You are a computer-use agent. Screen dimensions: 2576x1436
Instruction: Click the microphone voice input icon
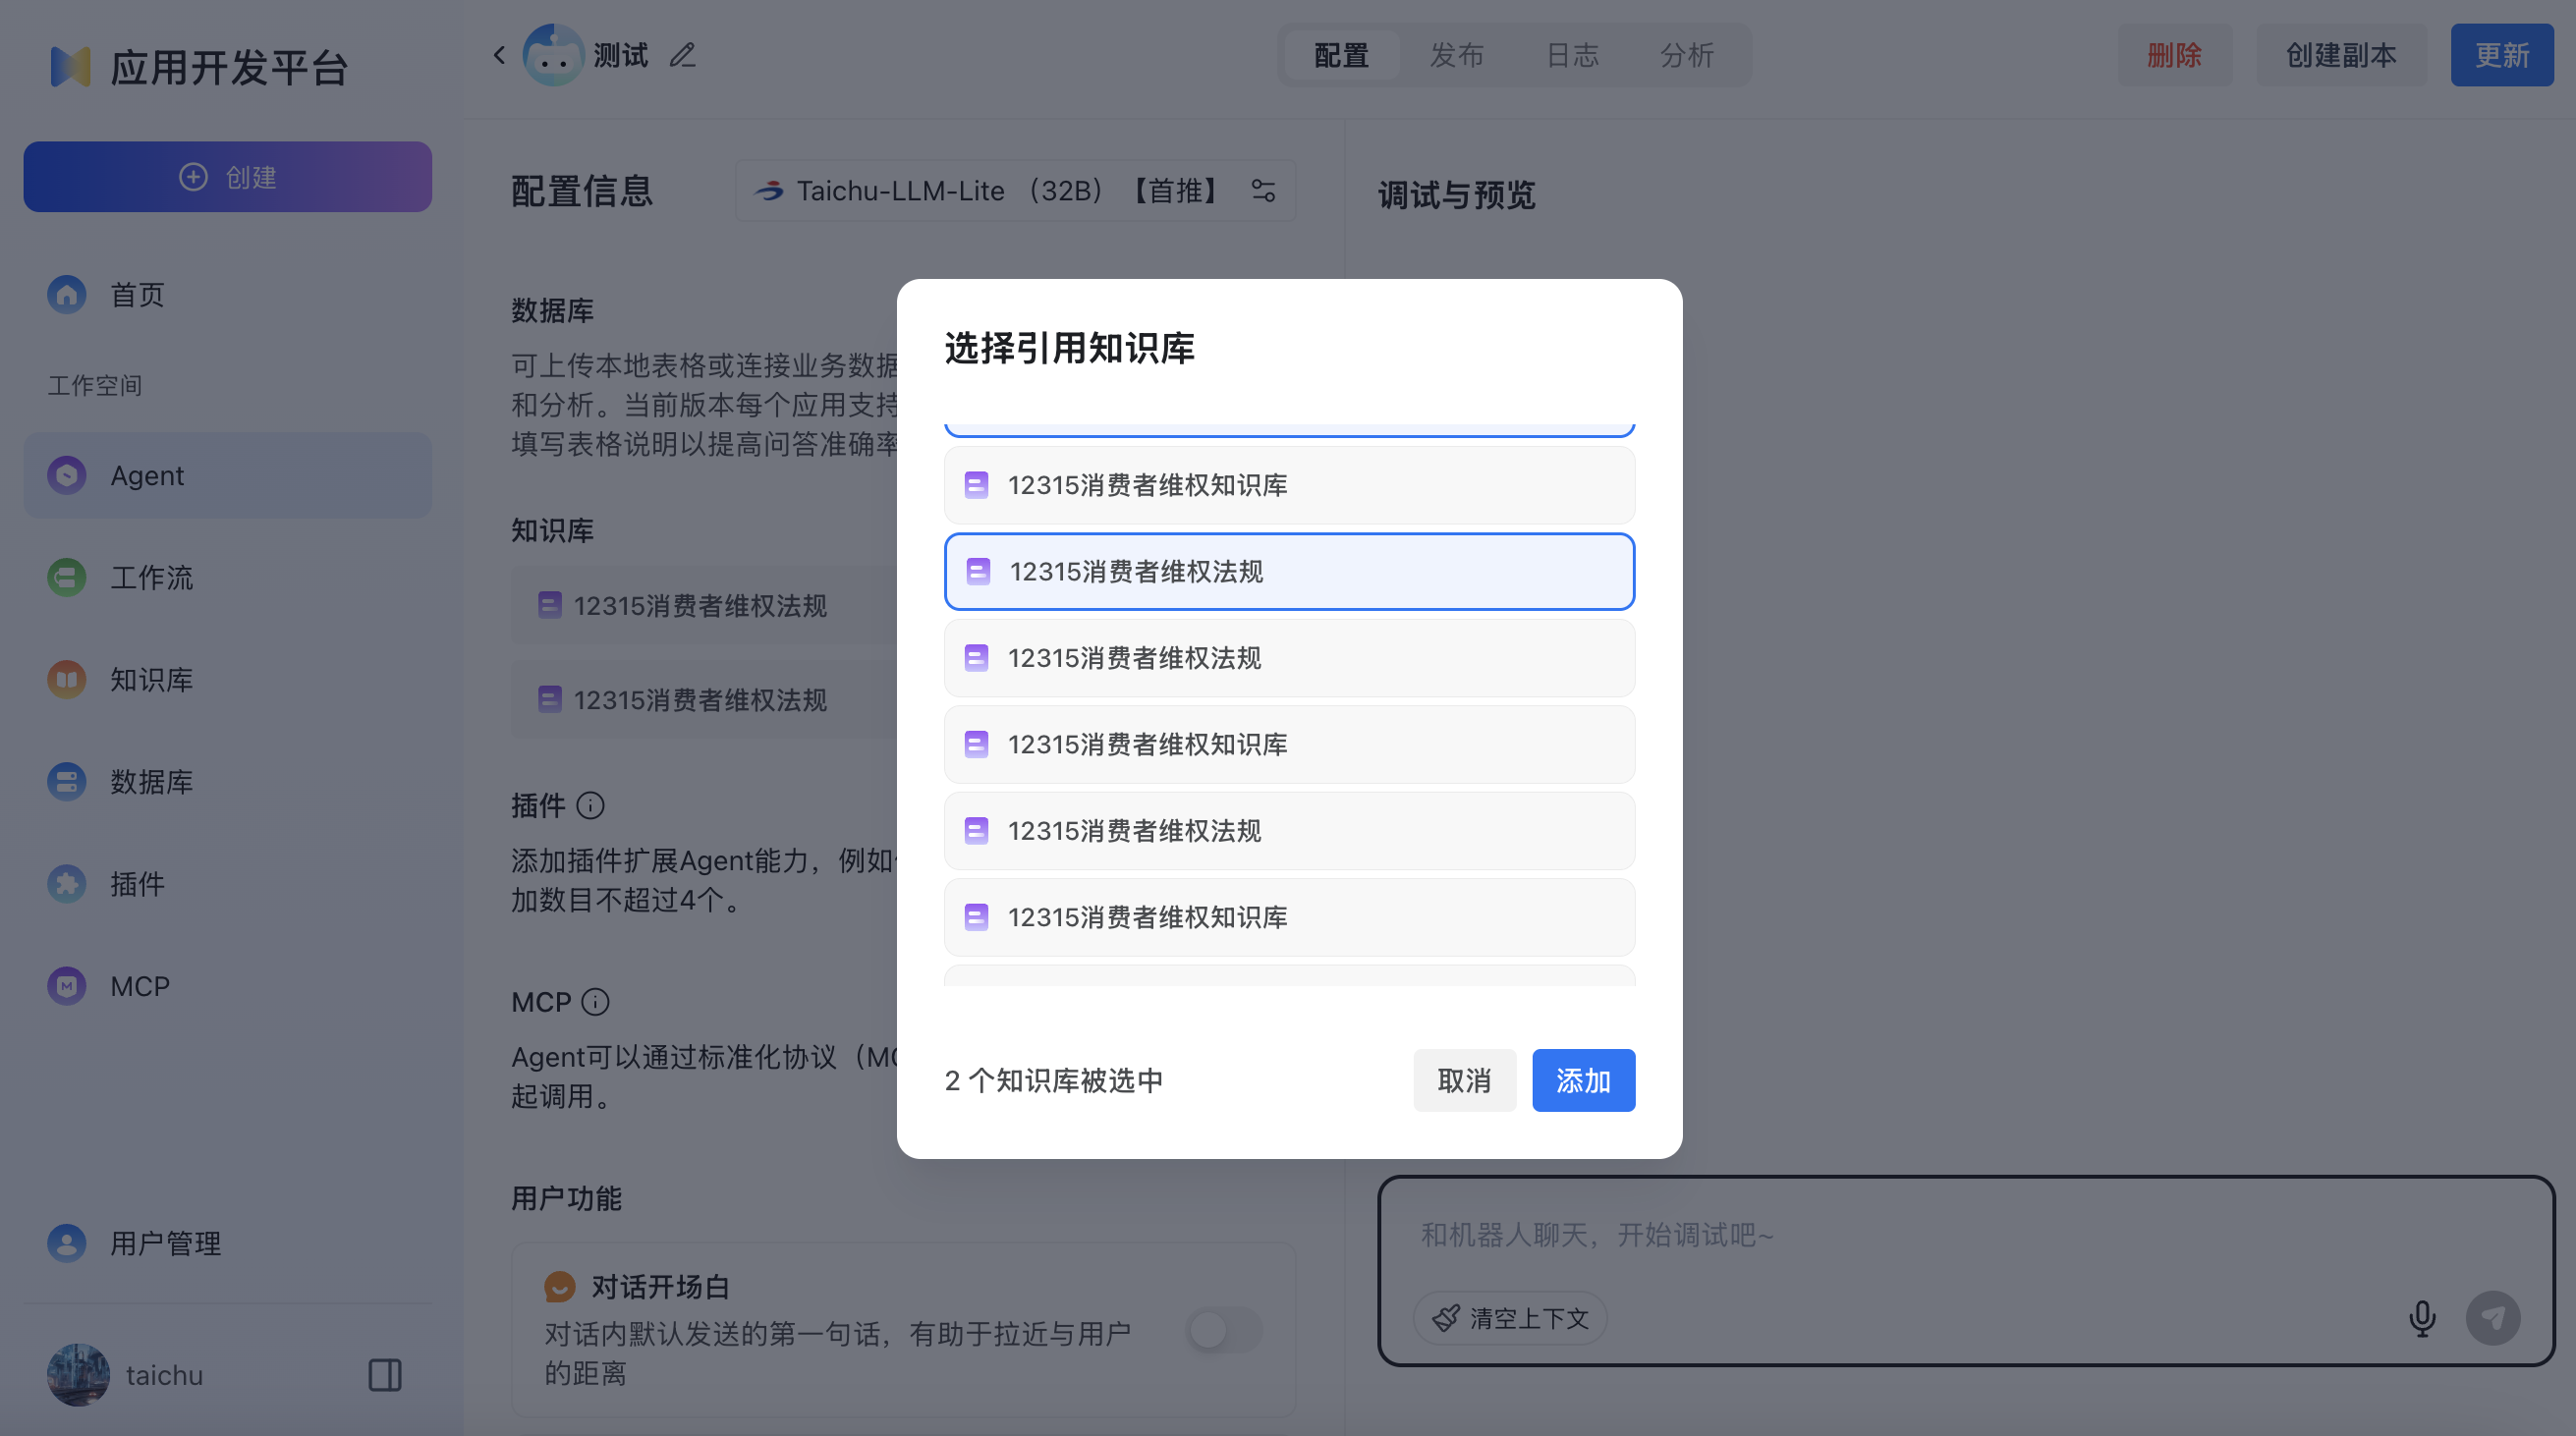(2421, 1318)
